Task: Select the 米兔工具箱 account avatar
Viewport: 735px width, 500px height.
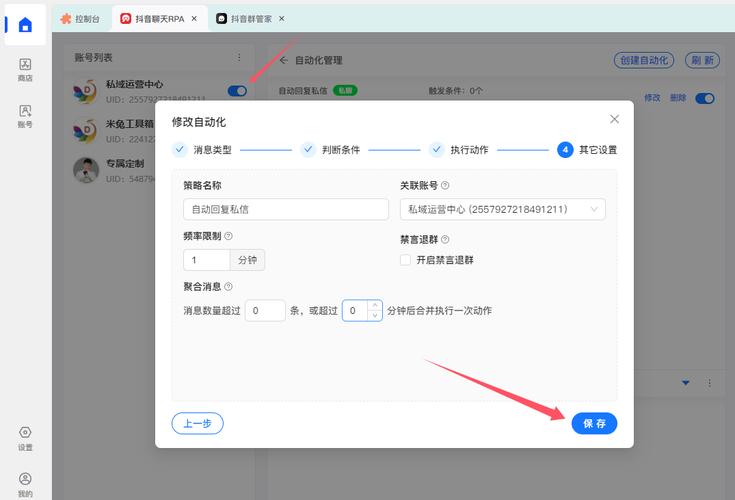Action: (85, 131)
